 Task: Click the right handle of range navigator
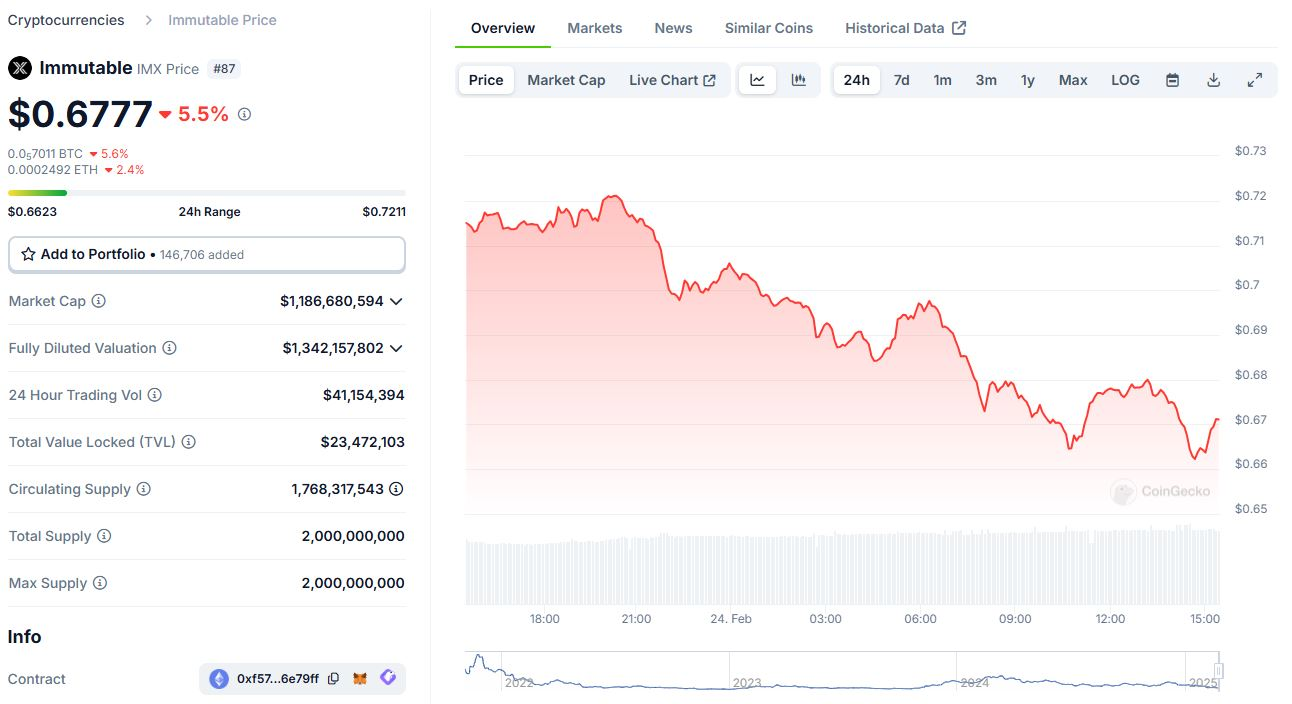tap(1219, 671)
